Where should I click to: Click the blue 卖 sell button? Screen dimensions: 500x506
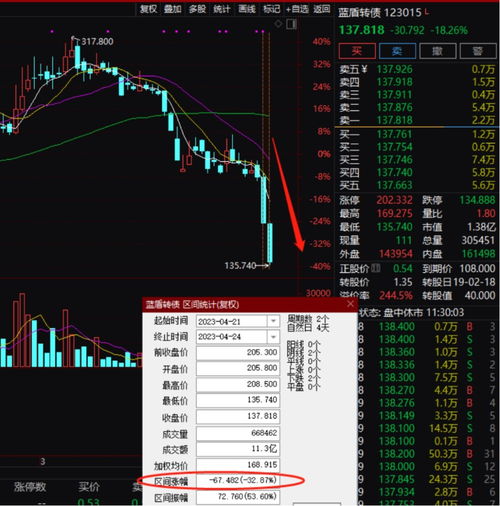397,51
